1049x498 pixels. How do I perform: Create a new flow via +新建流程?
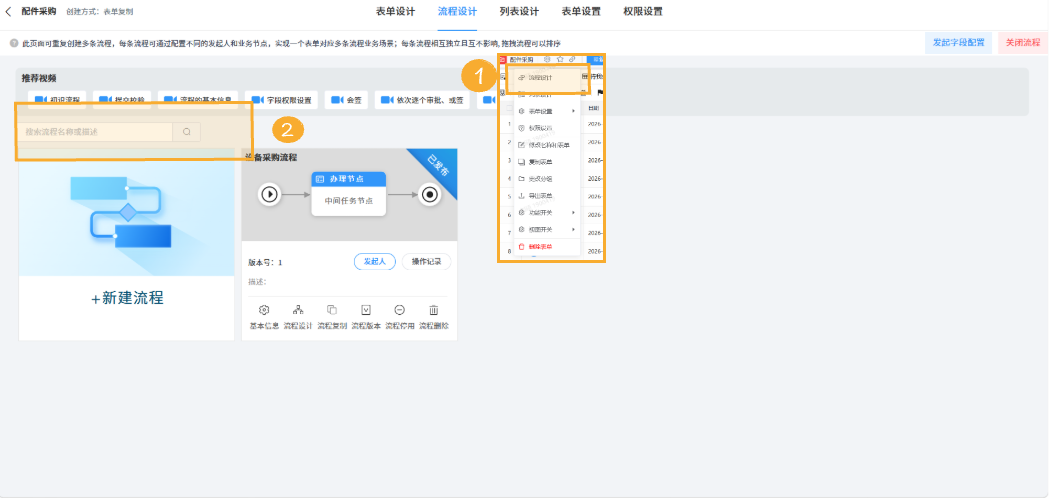(127, 298)
